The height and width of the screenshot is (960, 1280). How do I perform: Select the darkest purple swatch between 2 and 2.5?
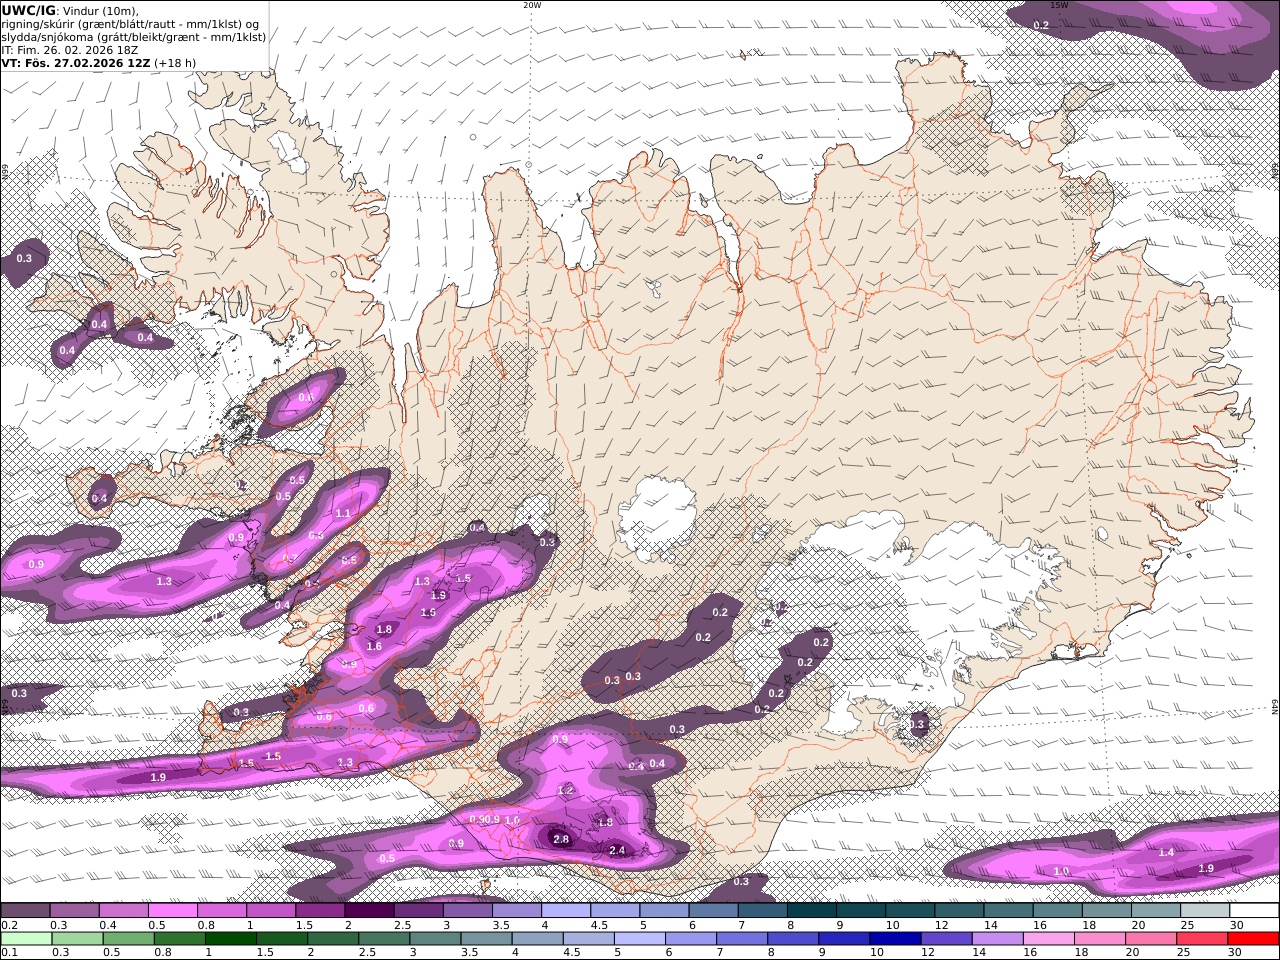[369, 911]
